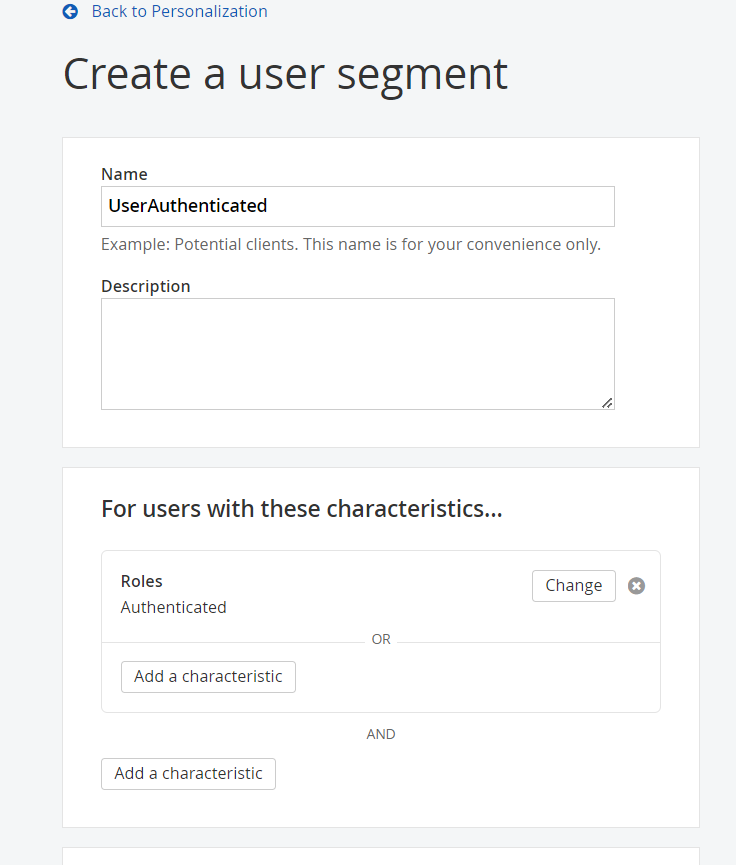
Task: Select the Authenticated role text
Action: click(x=174, y=607)
